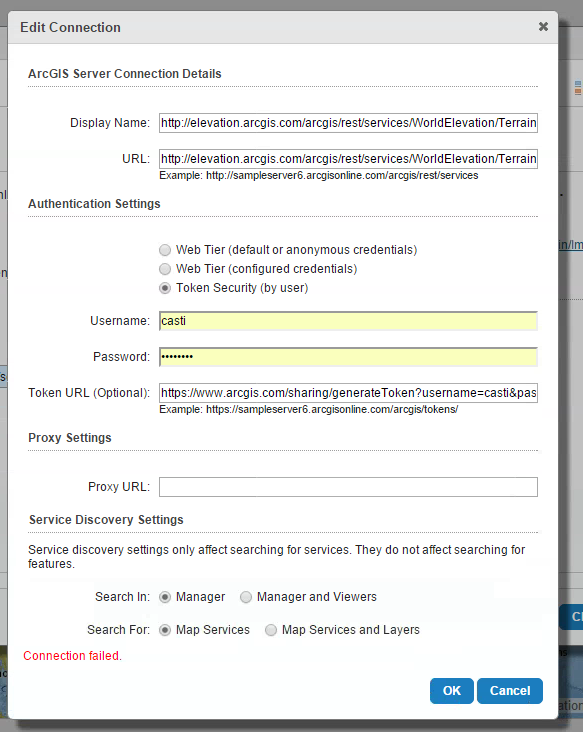Click the Display Name input field

pyautogui.click(x=348, y=123)
